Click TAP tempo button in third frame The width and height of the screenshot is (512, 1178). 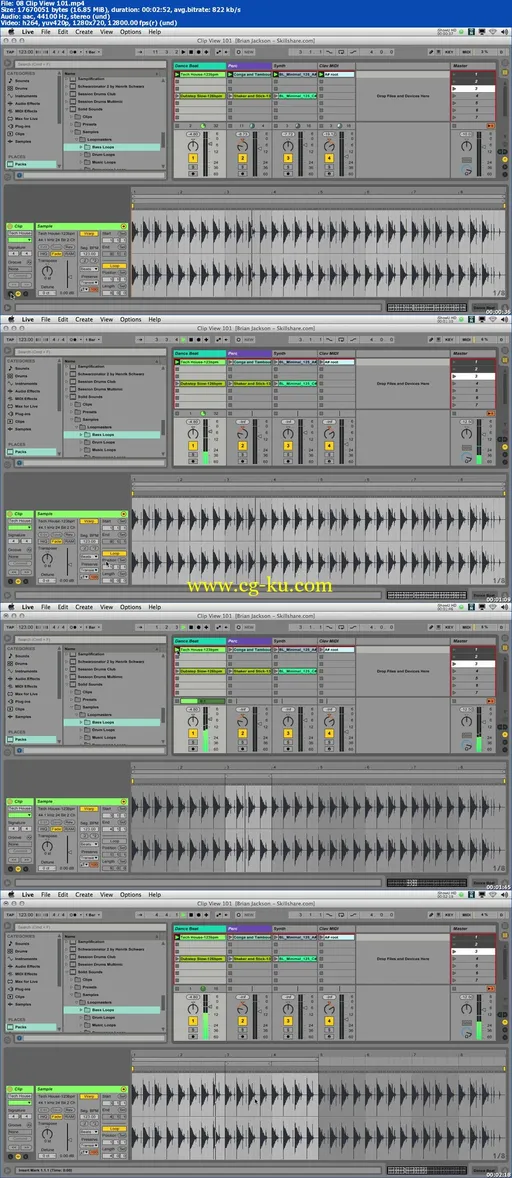tap(10, 628)
